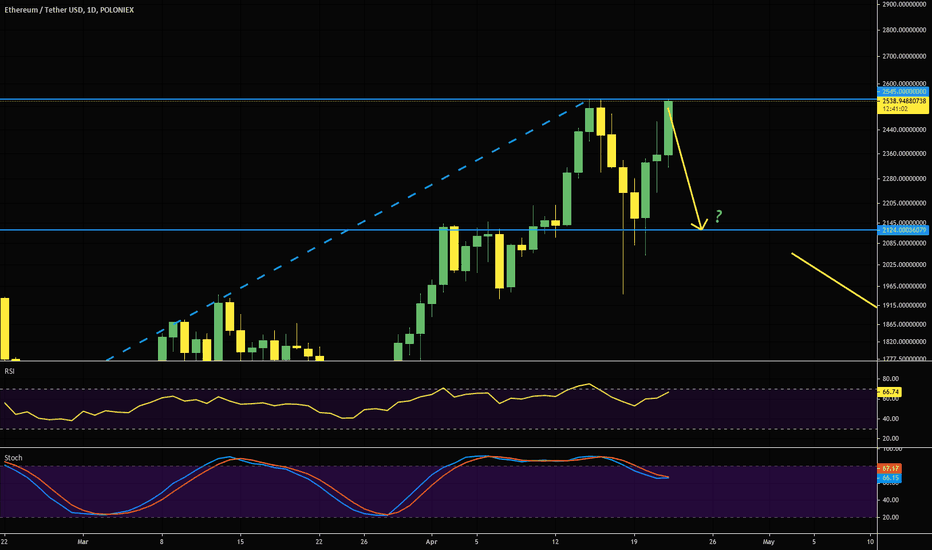Select the RSI indicator label
932x550 pixels.
(x=10, y=371)
